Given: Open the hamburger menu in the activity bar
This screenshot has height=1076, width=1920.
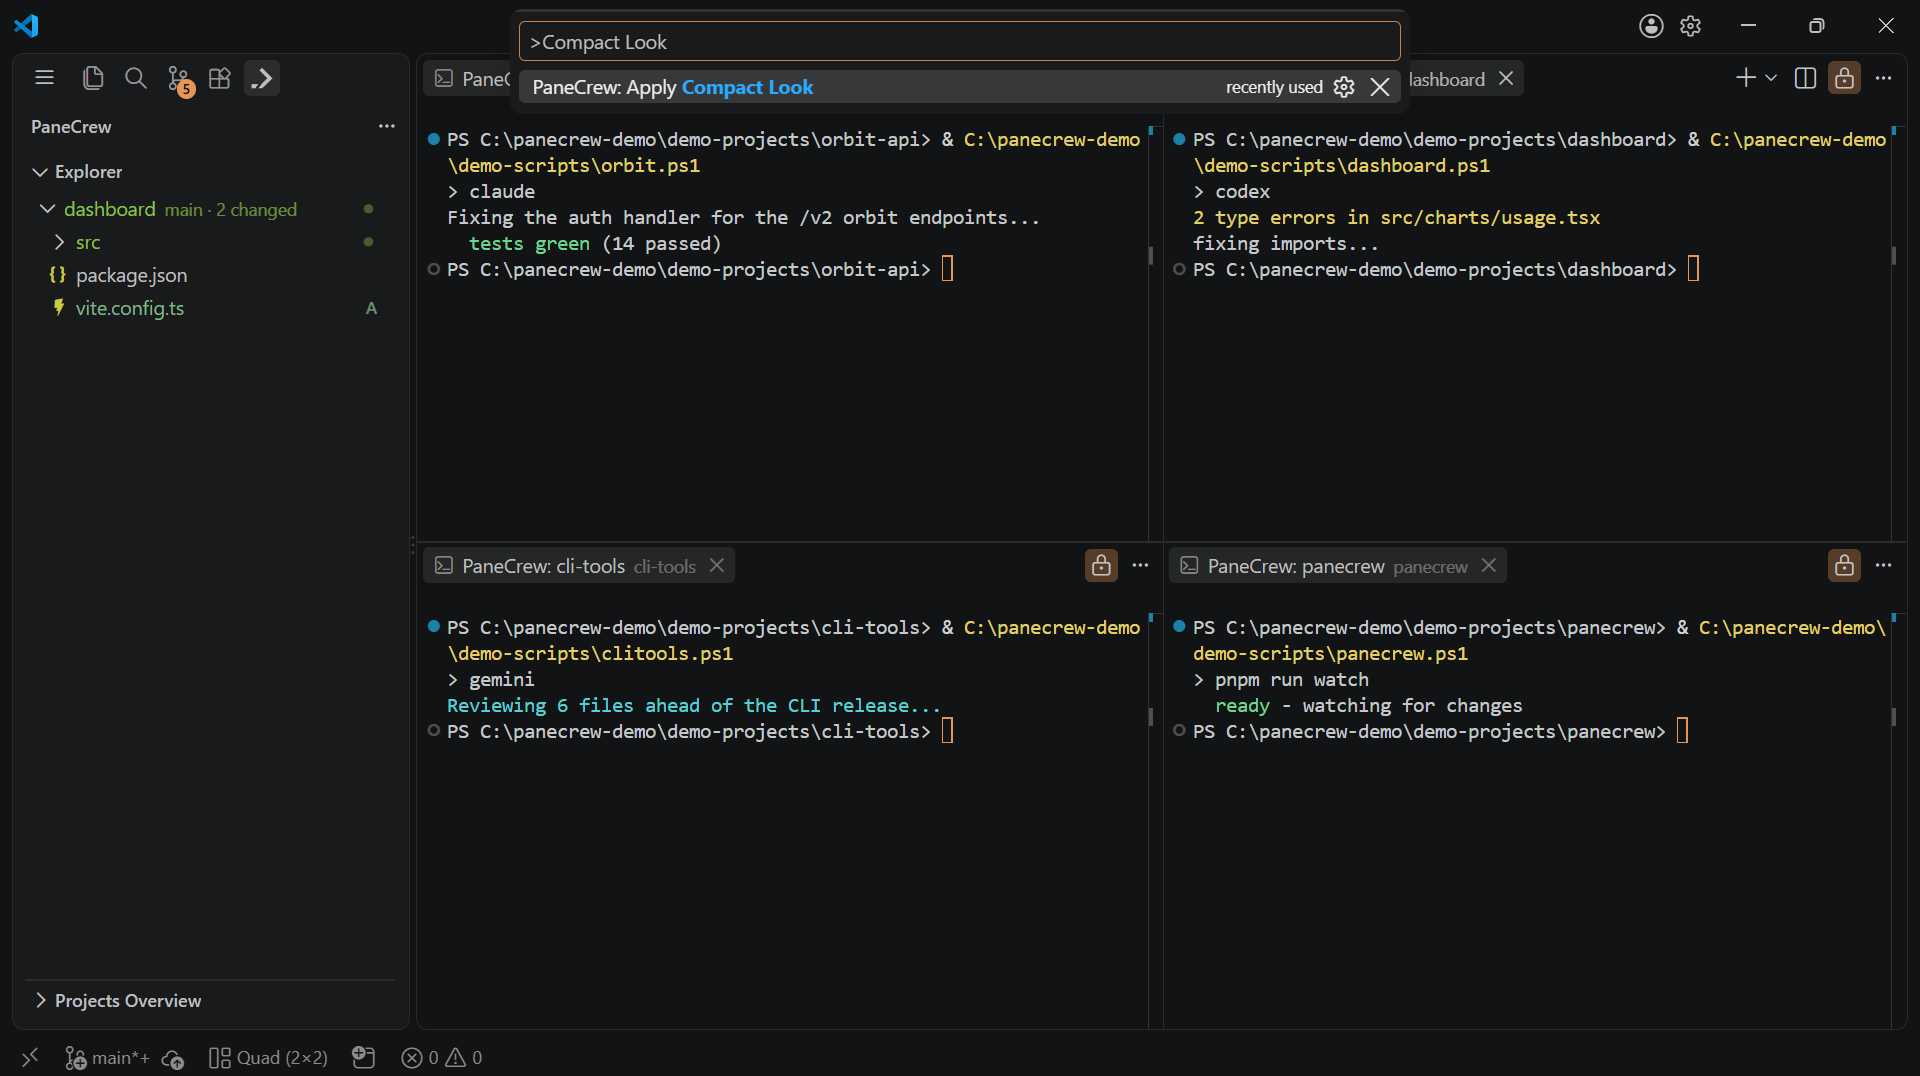Looking at the screenshot, I should (x=44, y=78).
